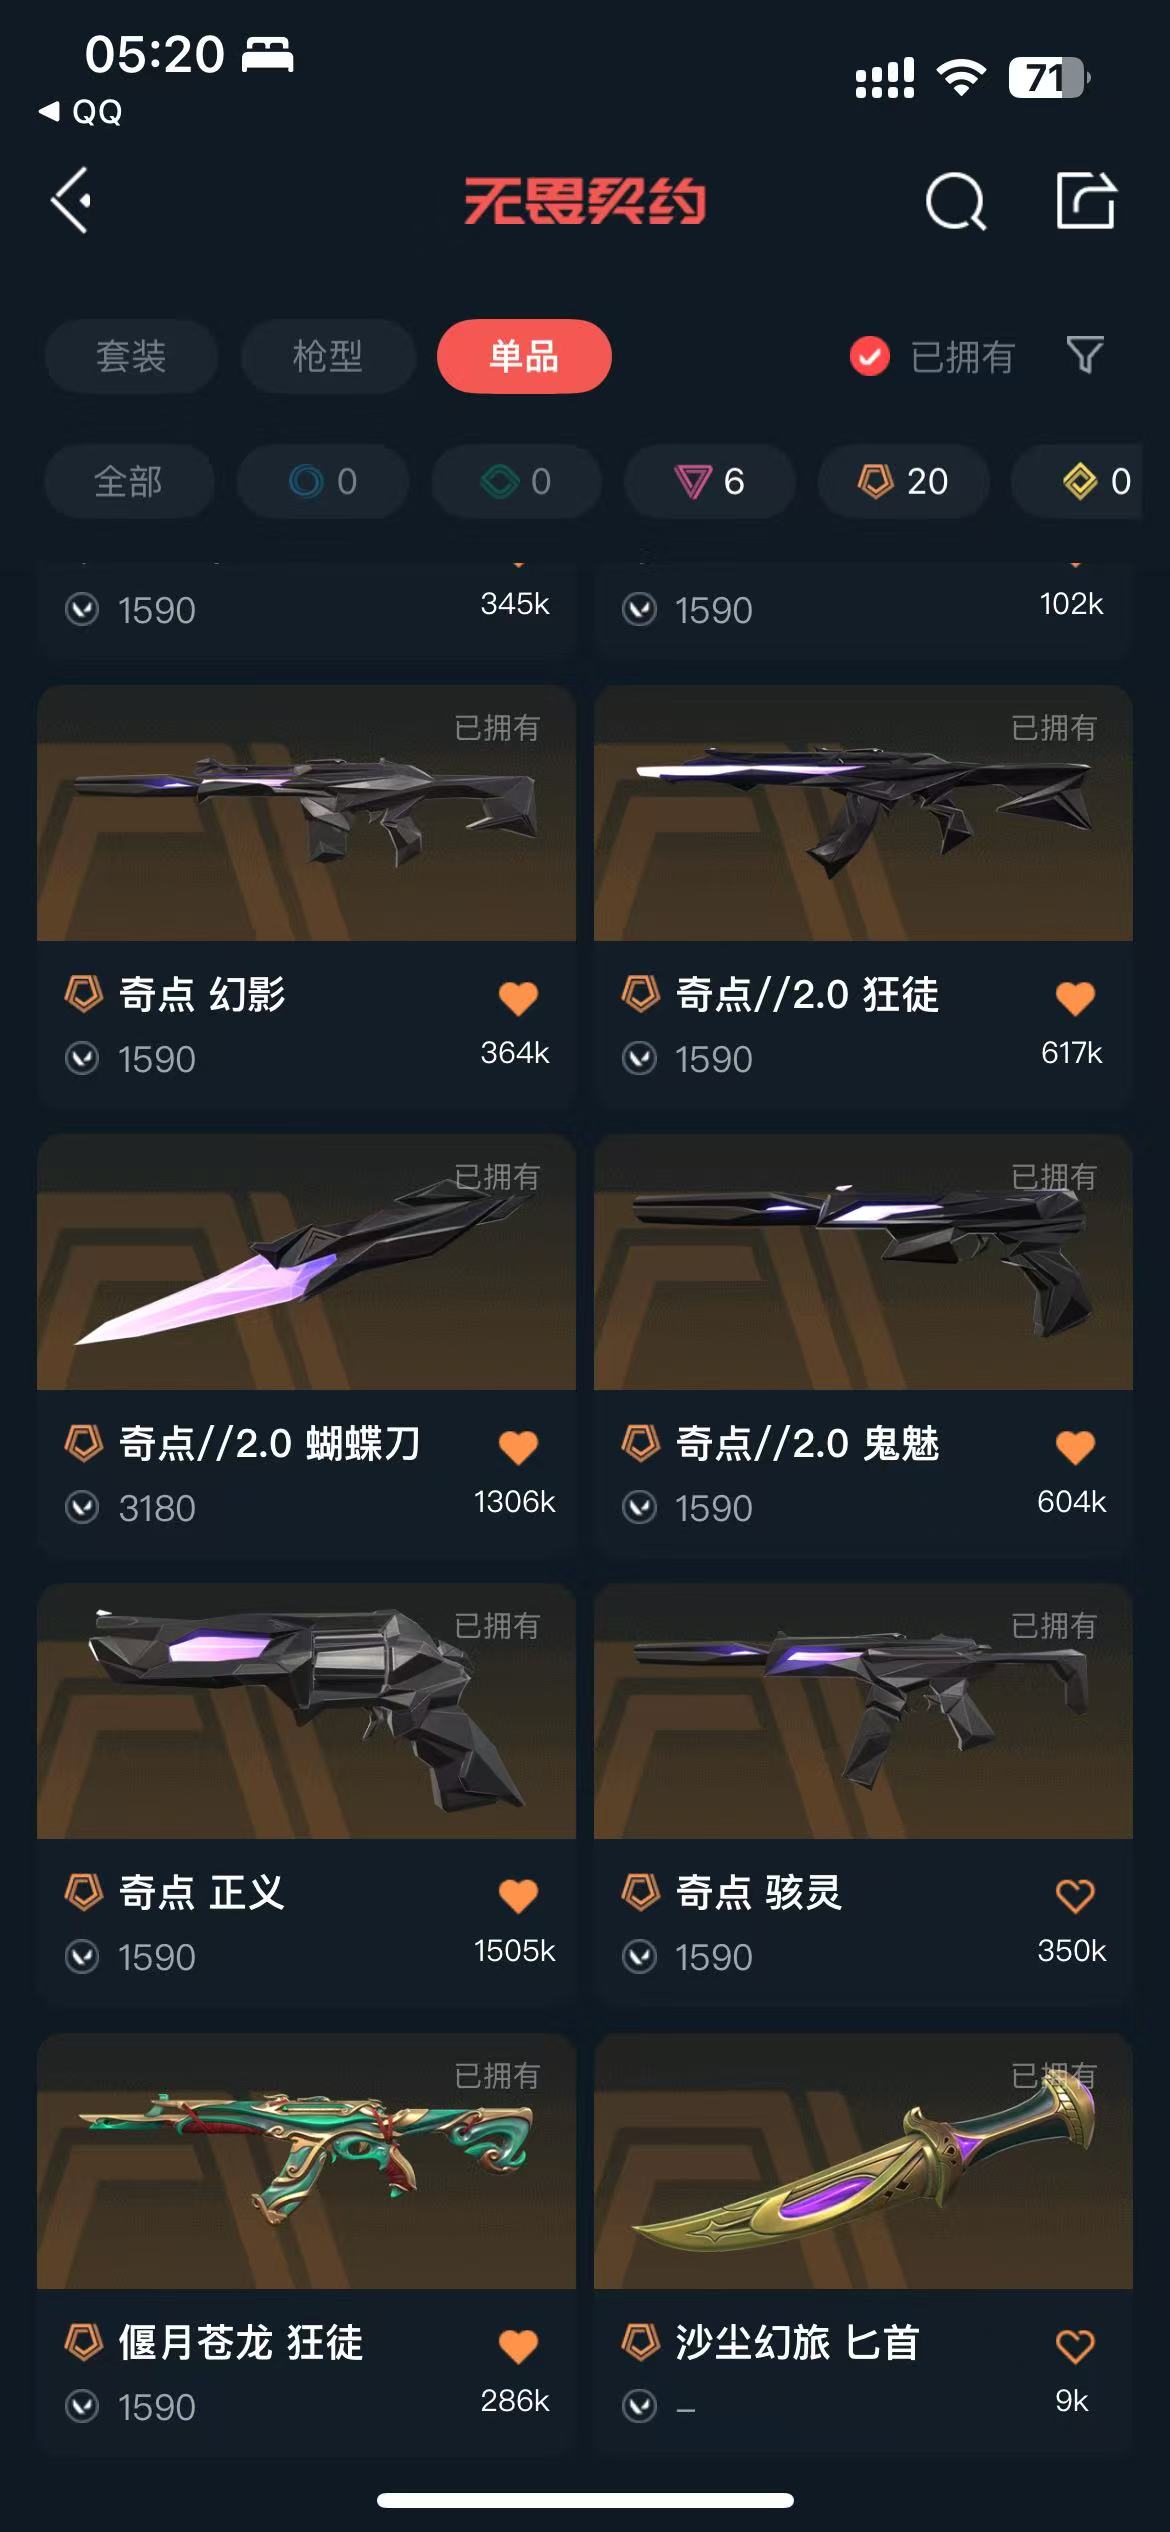Filter by purple triangle tier showing 6
Viewport: 1170px width, 2532px height.
(710, 482)
